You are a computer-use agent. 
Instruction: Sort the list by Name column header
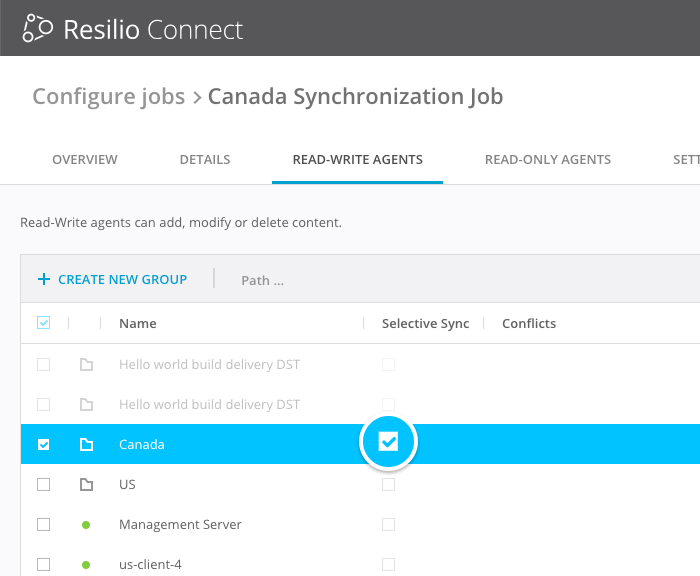[x=138, y=323]
